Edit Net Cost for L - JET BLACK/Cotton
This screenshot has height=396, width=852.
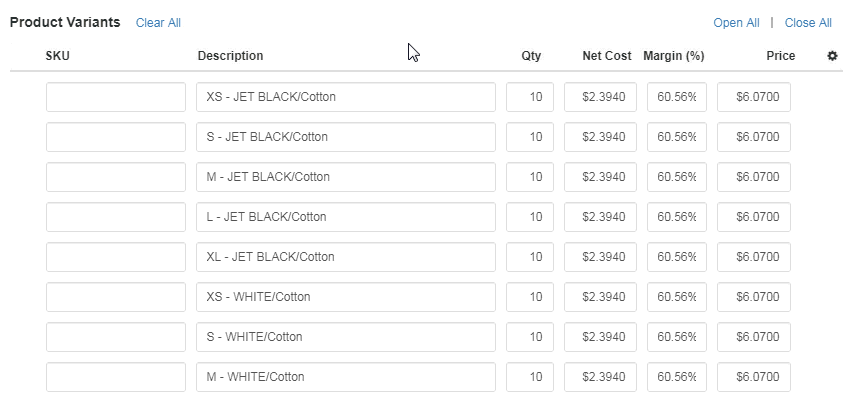coord(600,217)
